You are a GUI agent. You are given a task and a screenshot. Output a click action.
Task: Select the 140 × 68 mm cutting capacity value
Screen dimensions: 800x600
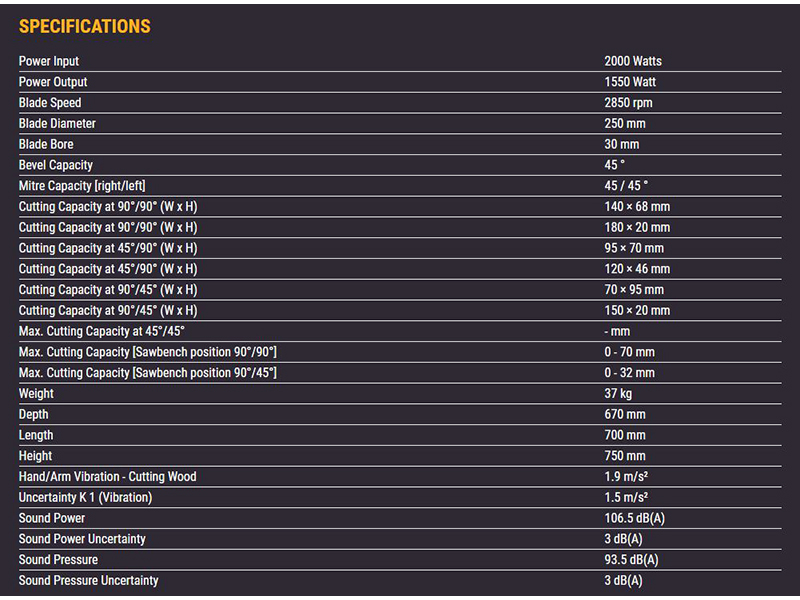[637, 207]
